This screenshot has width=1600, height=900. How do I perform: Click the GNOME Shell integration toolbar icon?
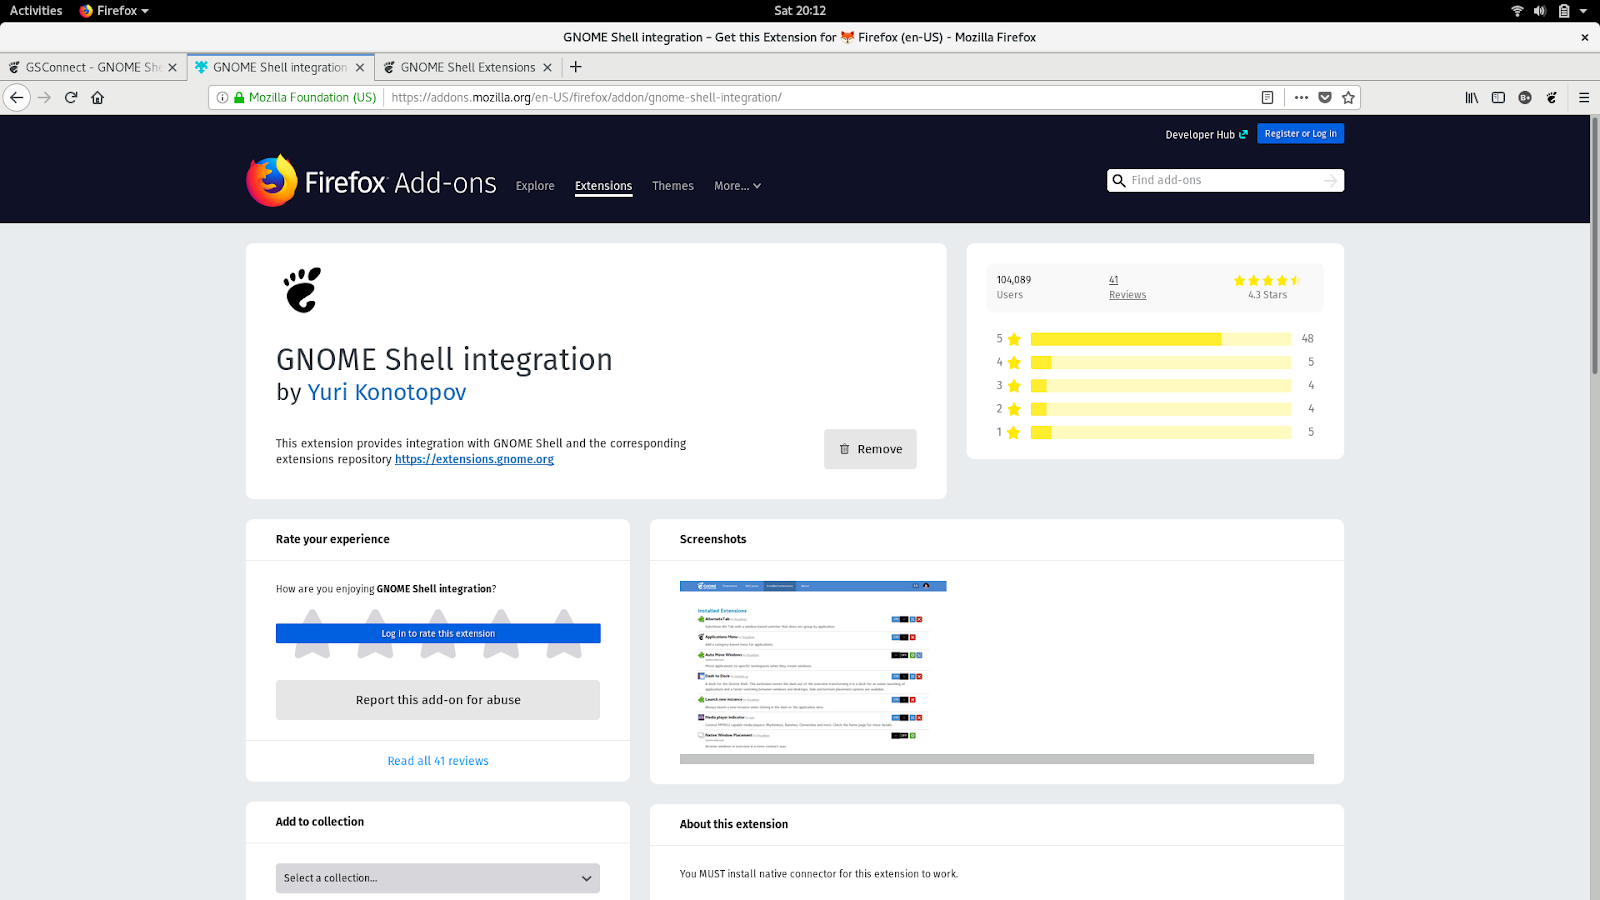(x=1552, y=97)
